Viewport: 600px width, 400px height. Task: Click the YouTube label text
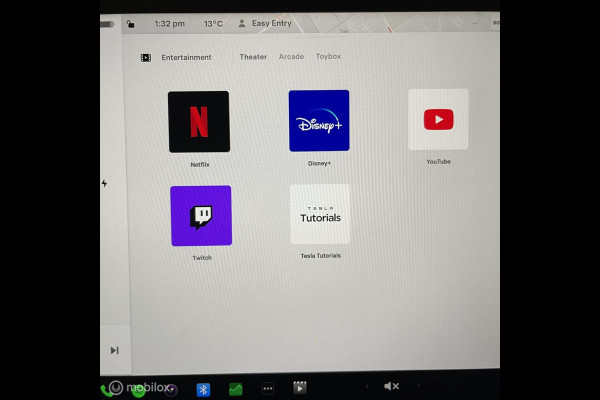click(439, 162)
